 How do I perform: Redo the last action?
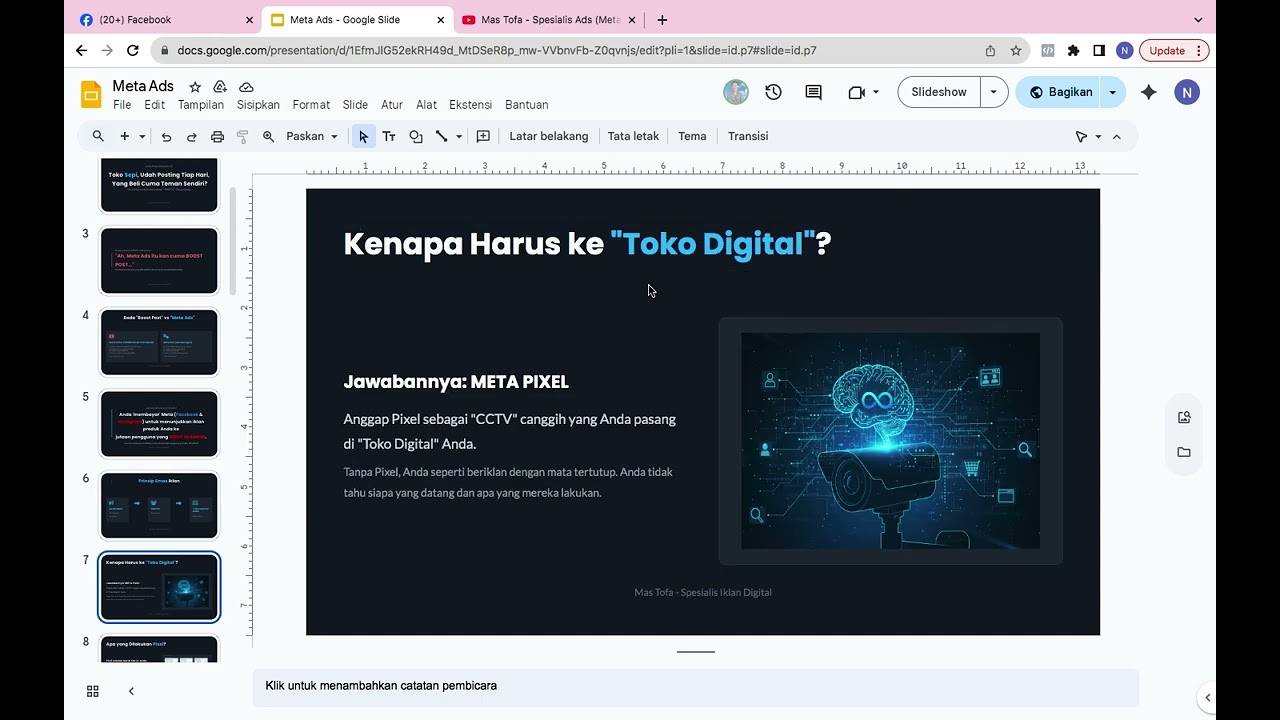tap(191, 136)
